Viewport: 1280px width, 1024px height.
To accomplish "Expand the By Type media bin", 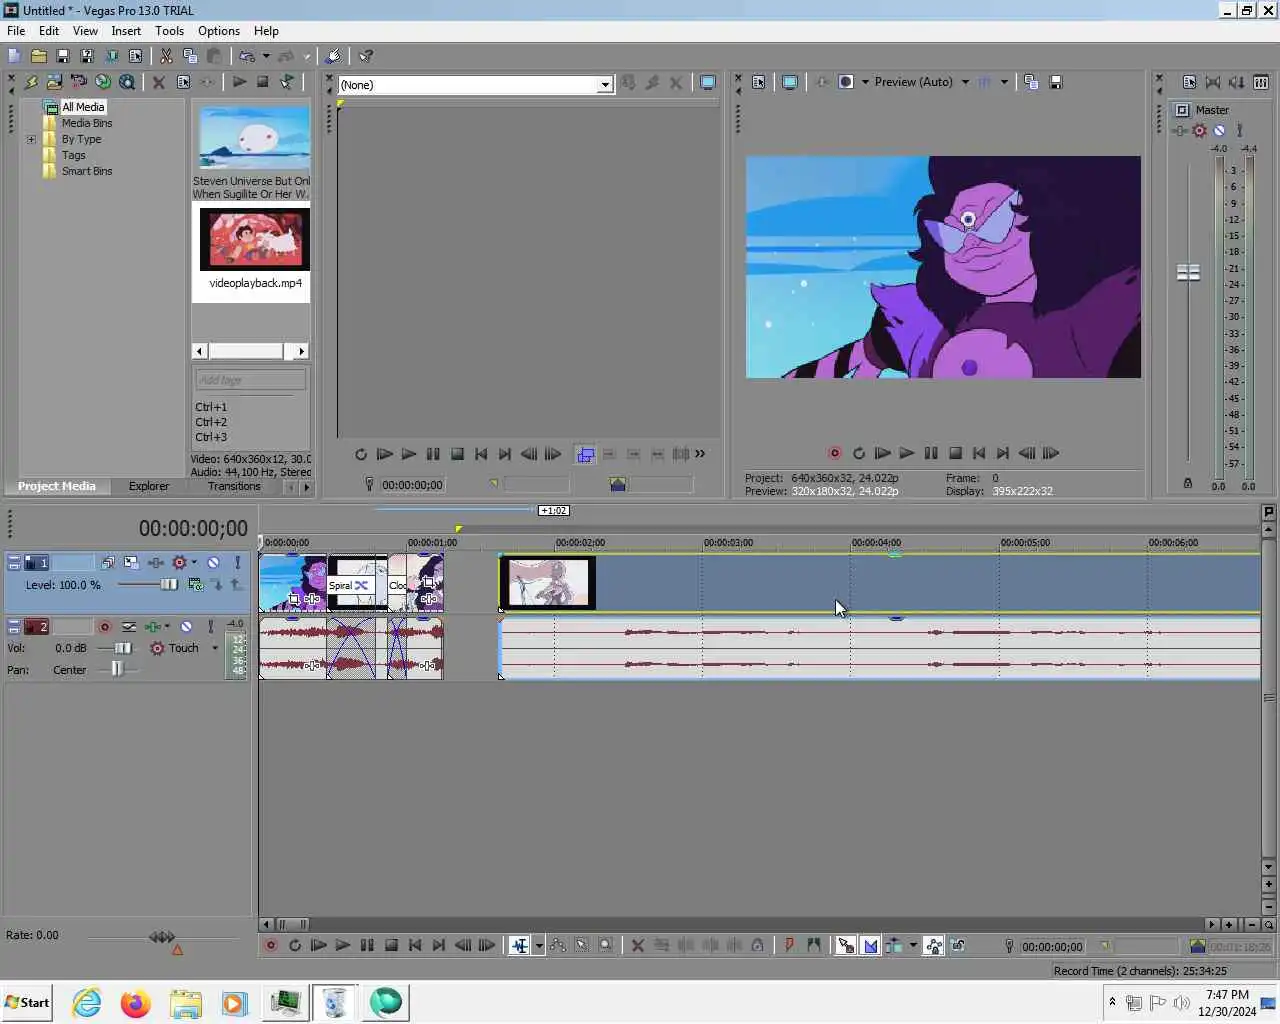I will 31,139.
